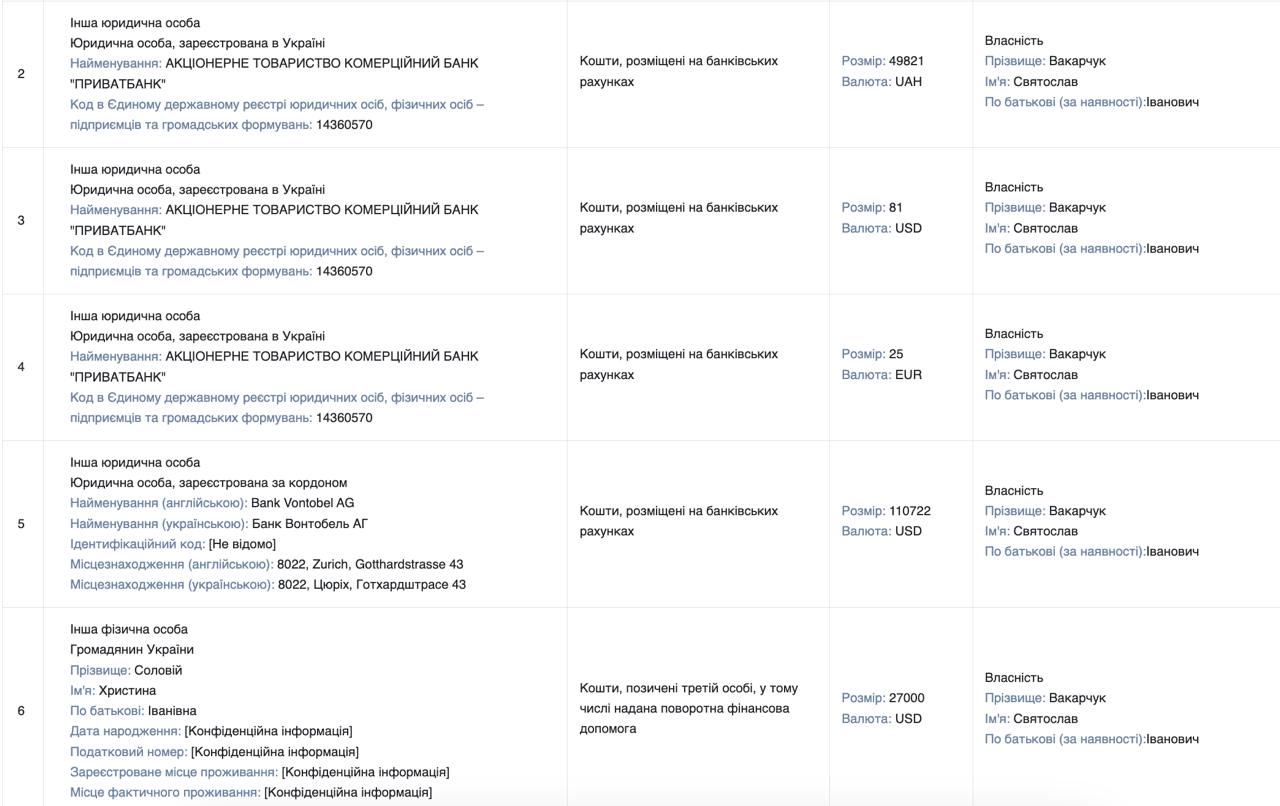Click the amount 27000 in row 6
1280x806 pixels.
906,698
